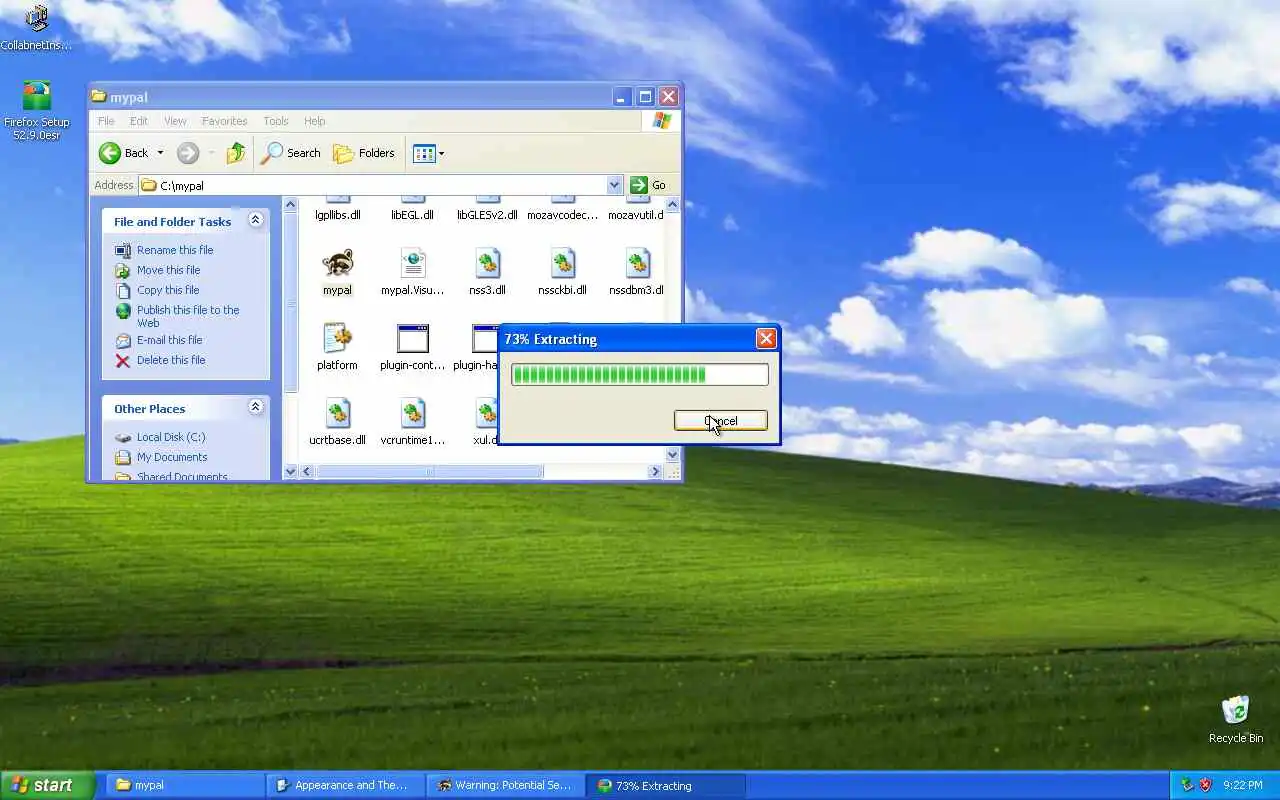
Task: Open the Tools menu
Action: click(x=275, y=121)
